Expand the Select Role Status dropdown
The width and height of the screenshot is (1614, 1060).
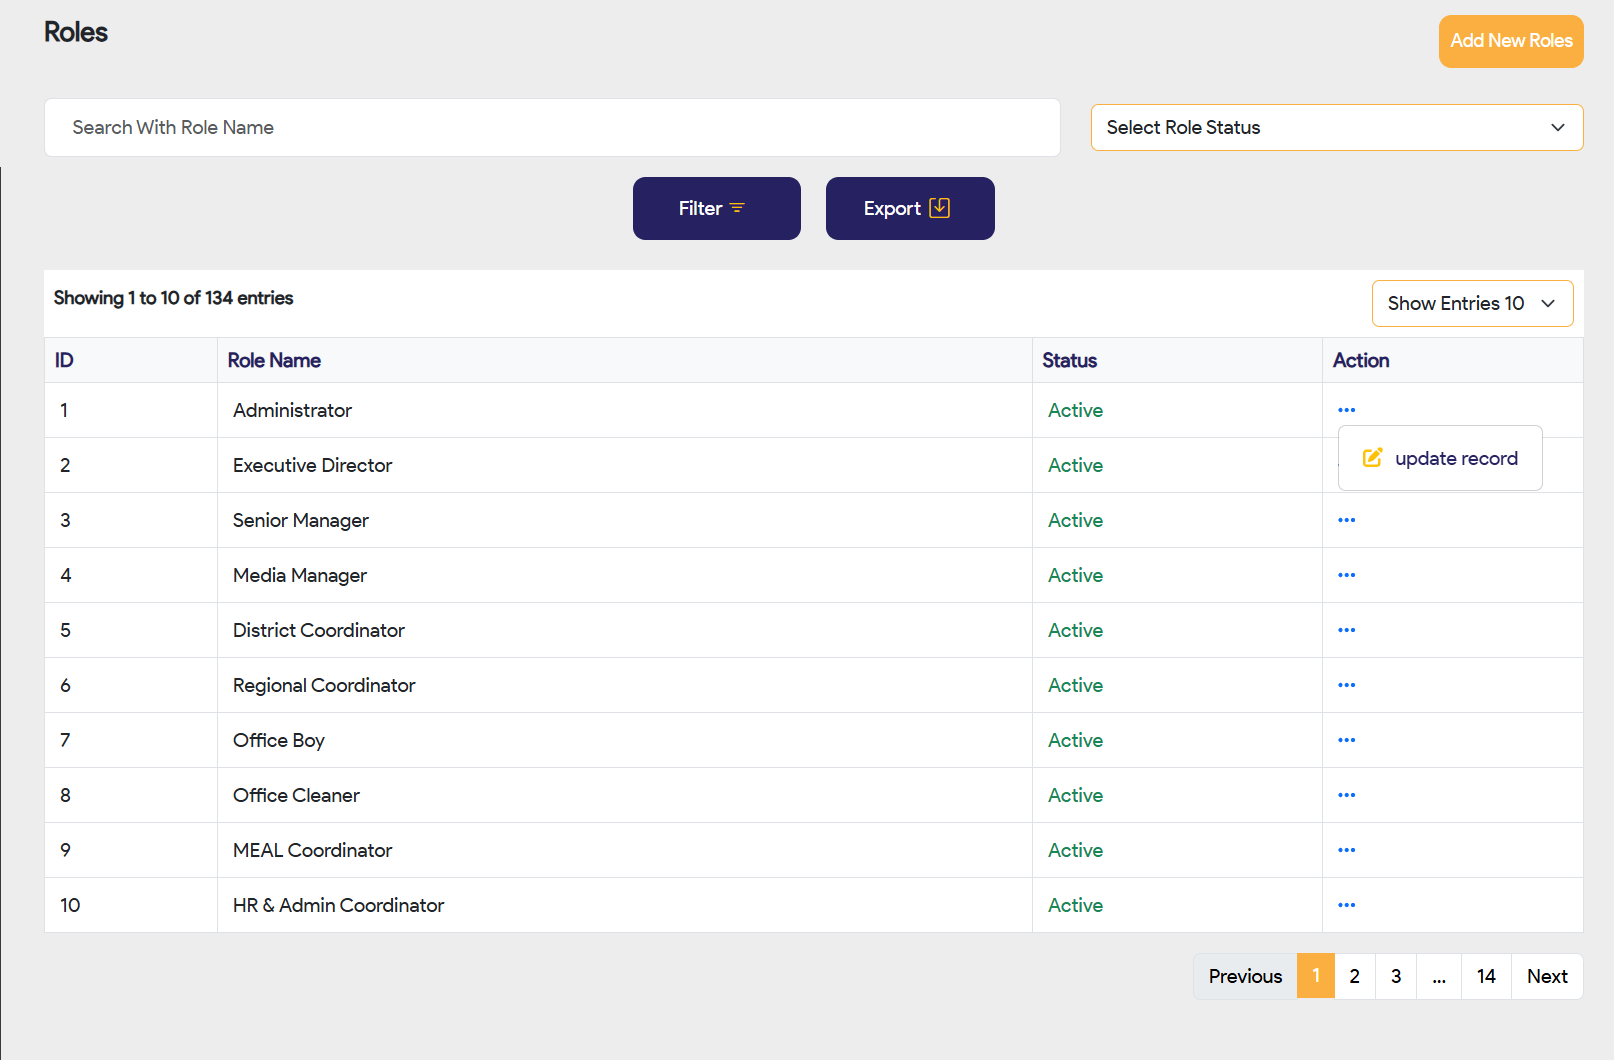click(1336, 128)
